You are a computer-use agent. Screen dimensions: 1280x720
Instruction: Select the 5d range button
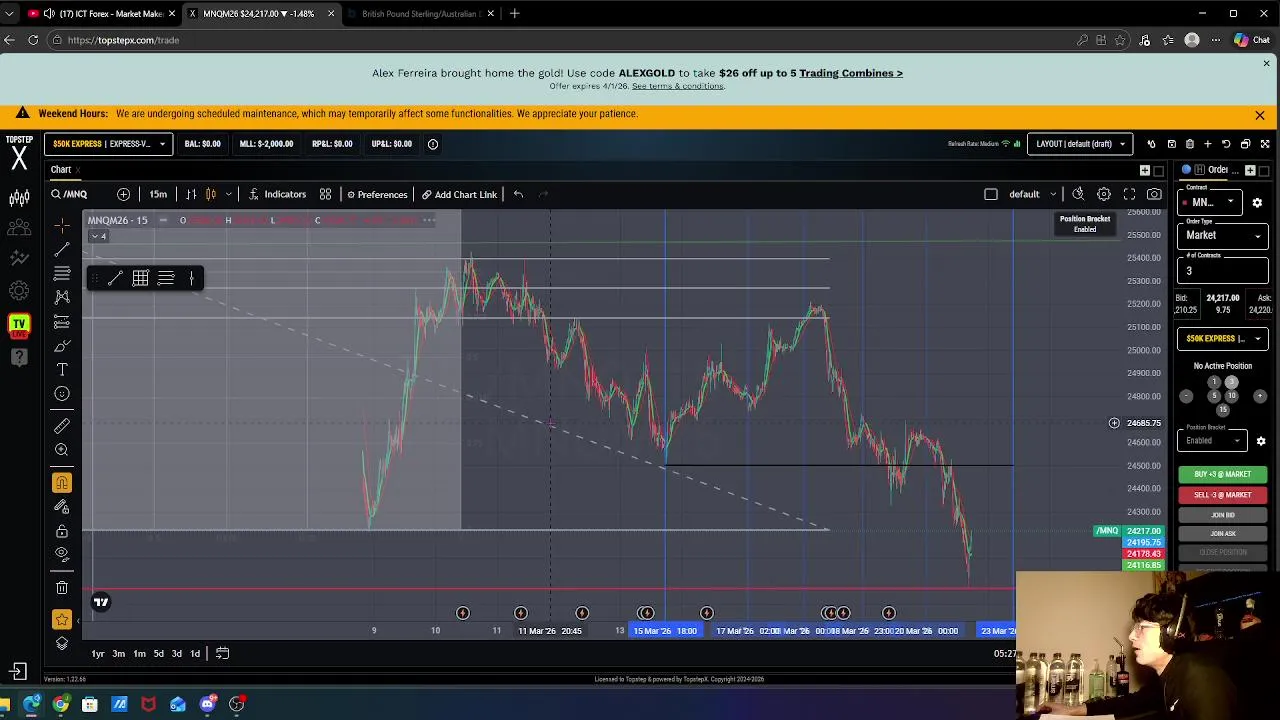point(158,654)
